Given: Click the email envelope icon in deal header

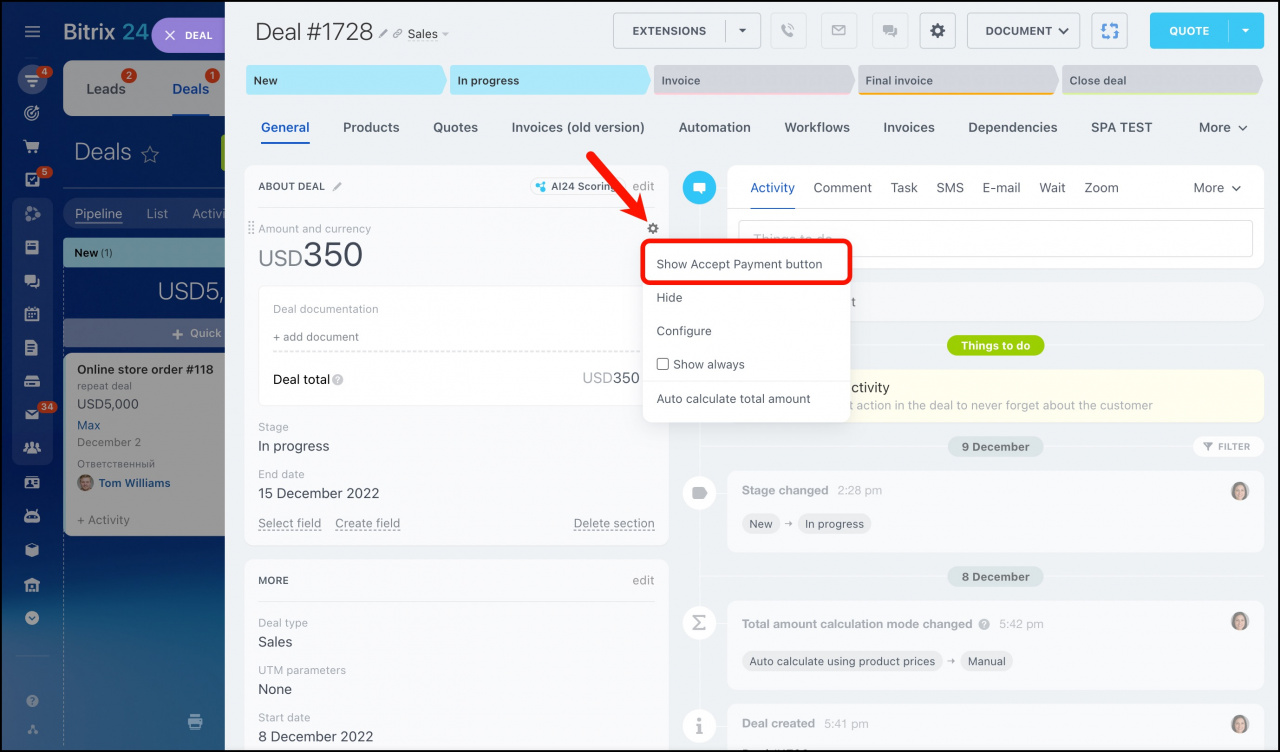Looking at the screenshot, I should [x=839, y=31].
